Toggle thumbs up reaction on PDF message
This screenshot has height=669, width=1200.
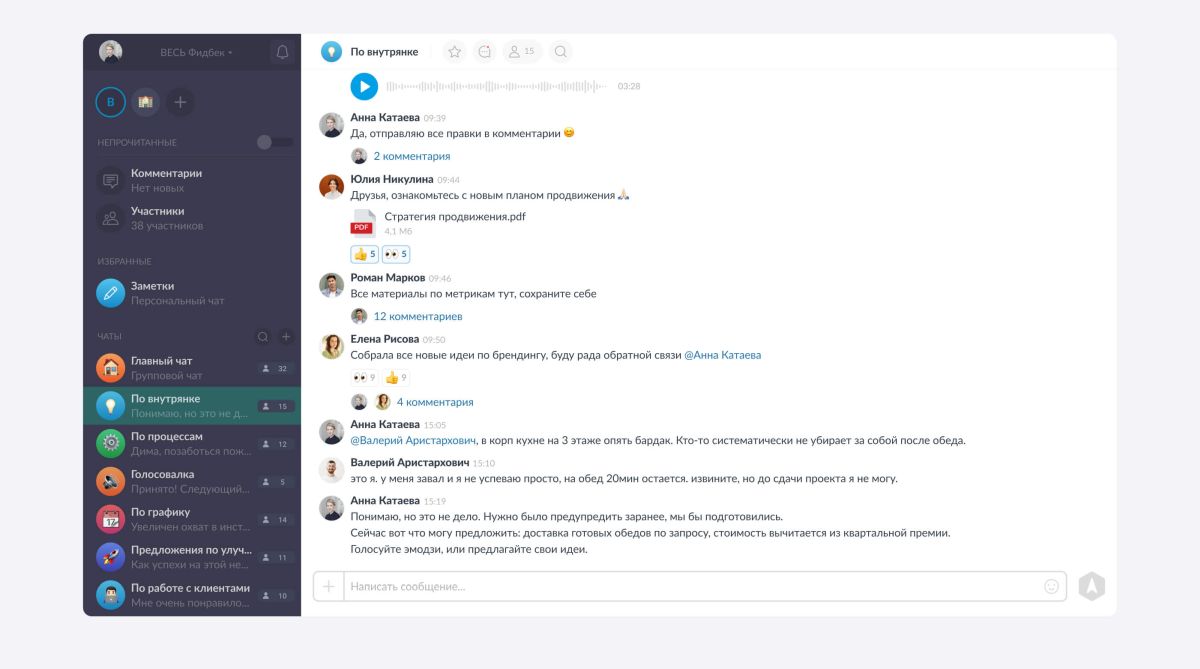(x=365, y=255)
